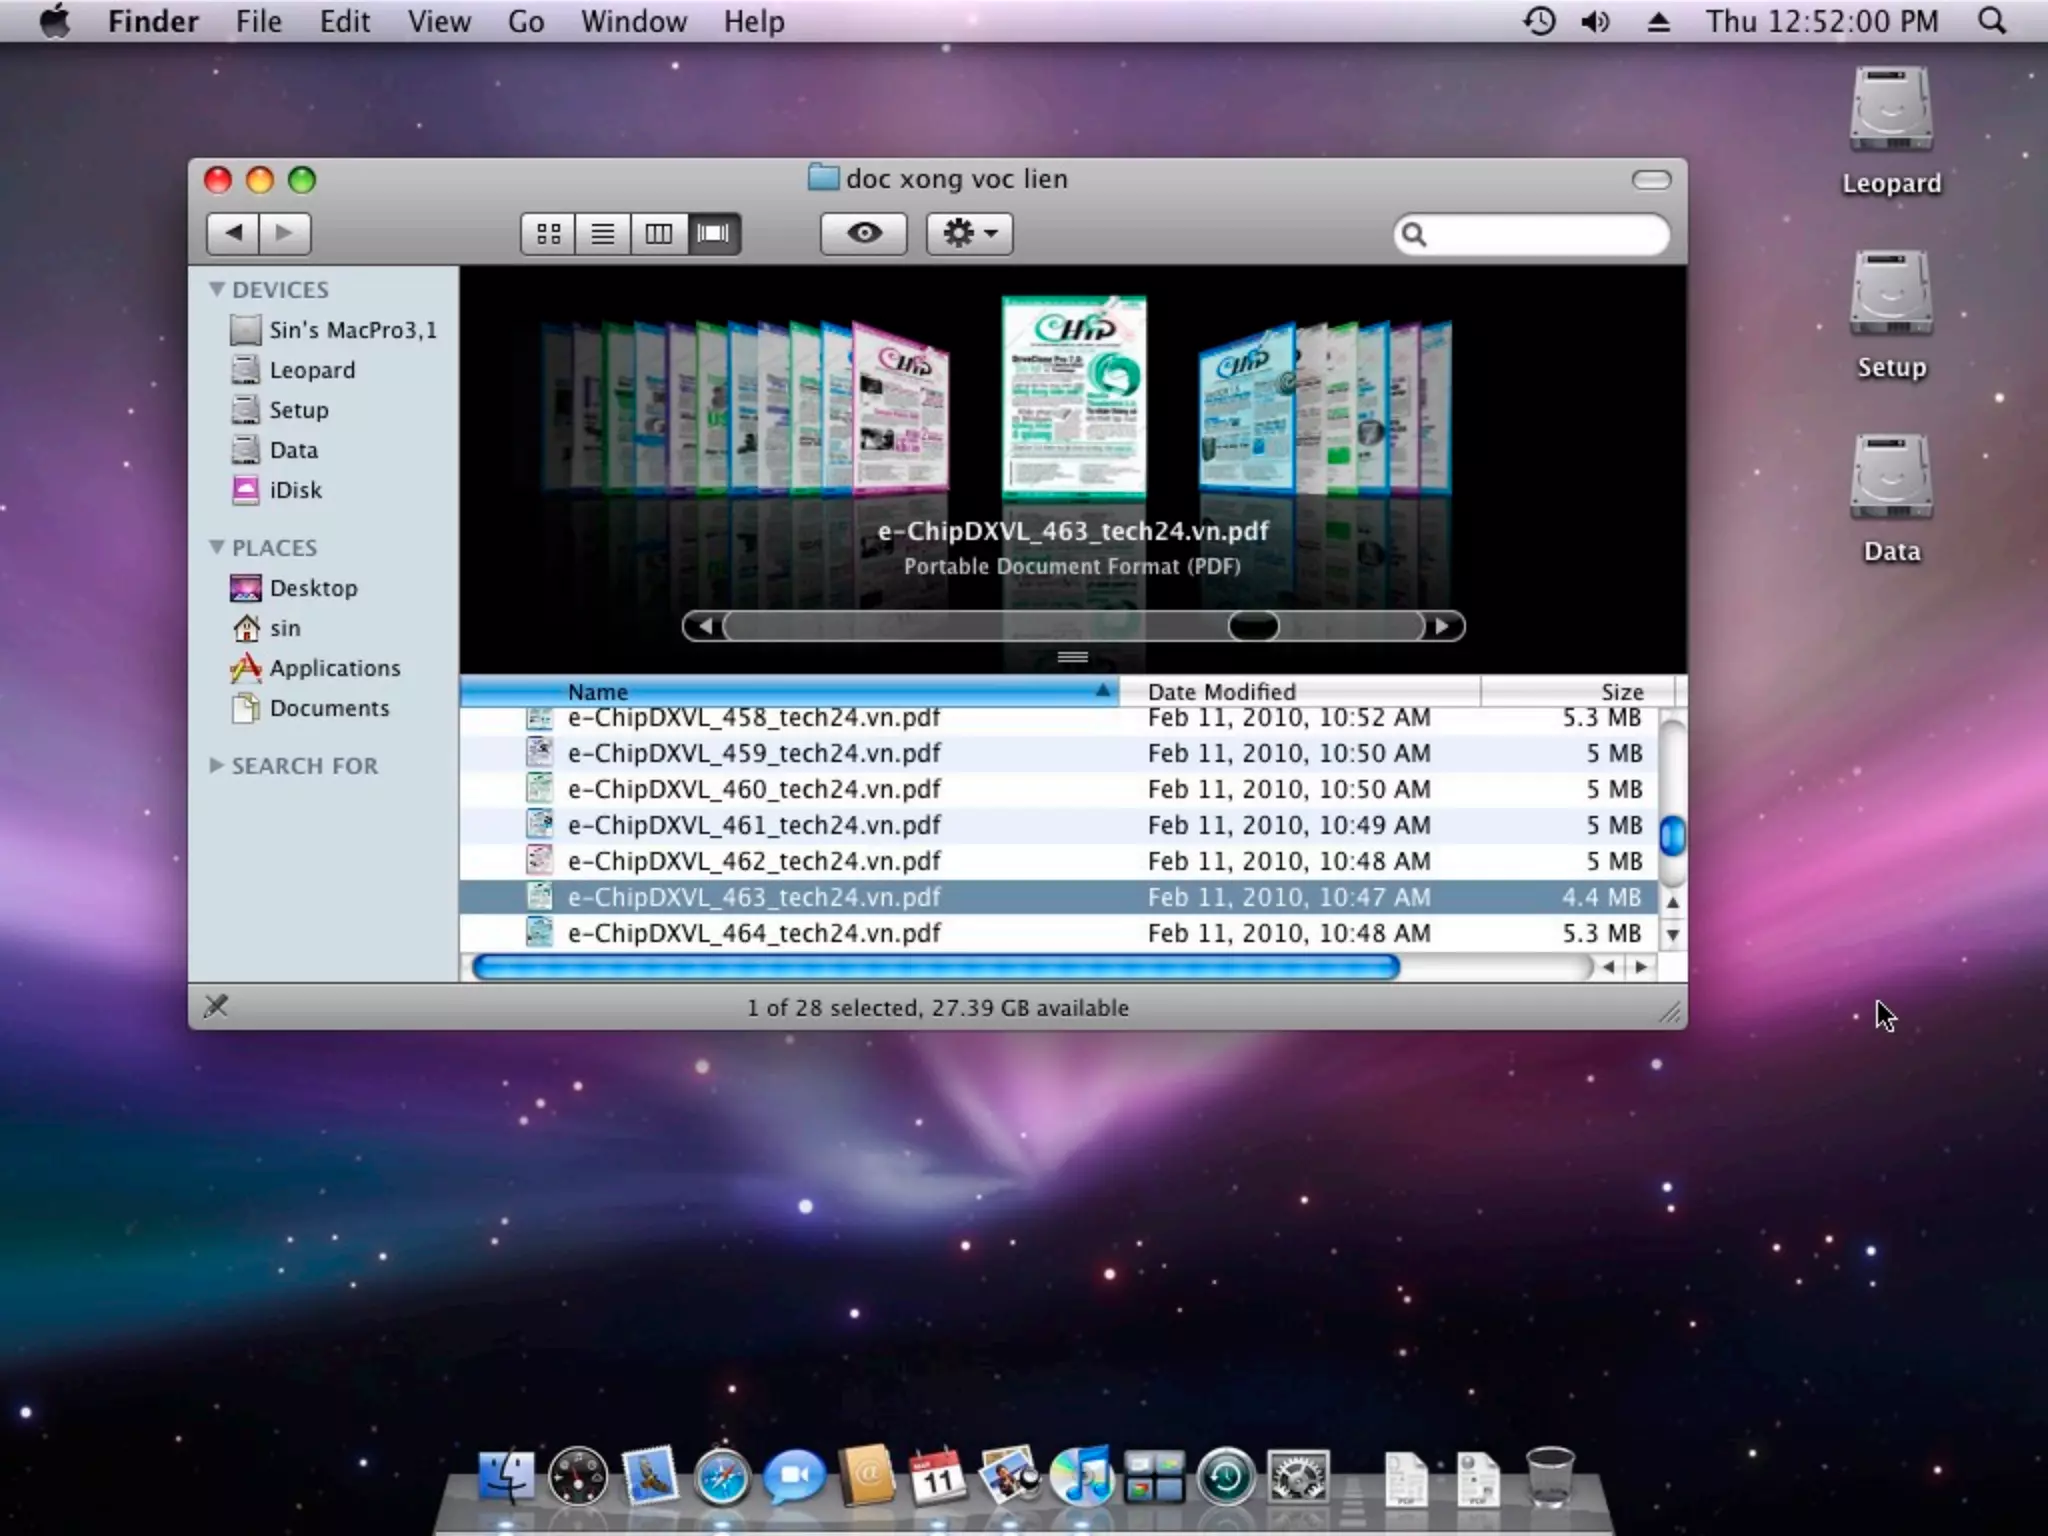
Task: Go back with the back arrow button
Action: click(233, 234)
